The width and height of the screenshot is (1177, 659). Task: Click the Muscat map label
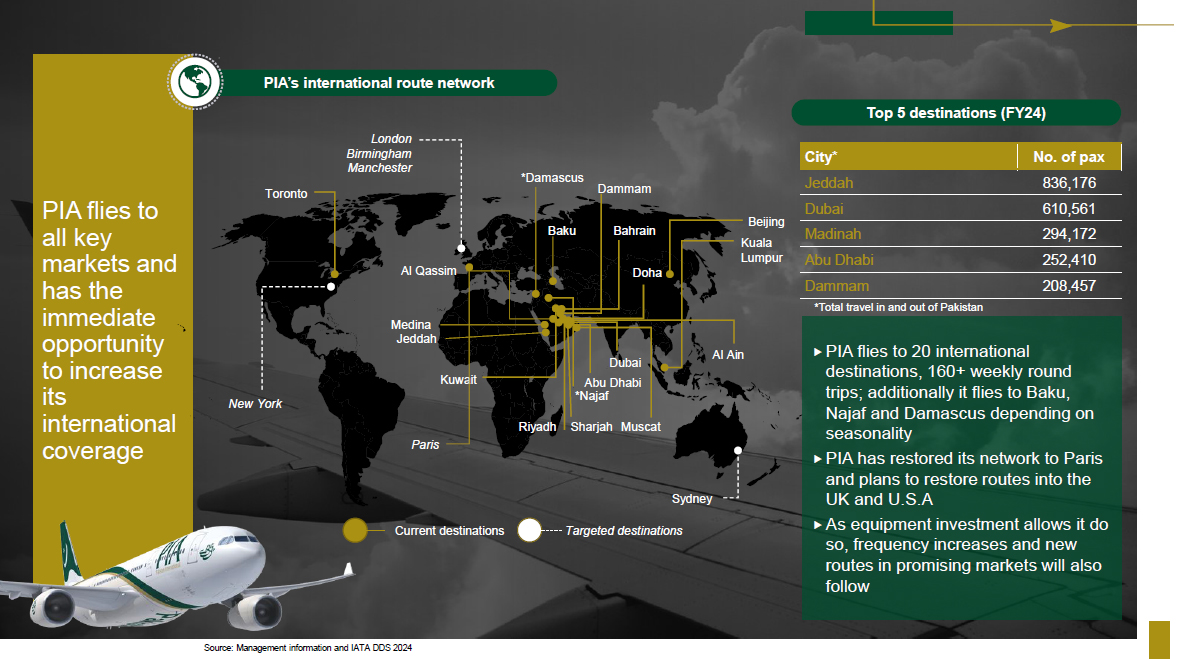tap(640, 426)
